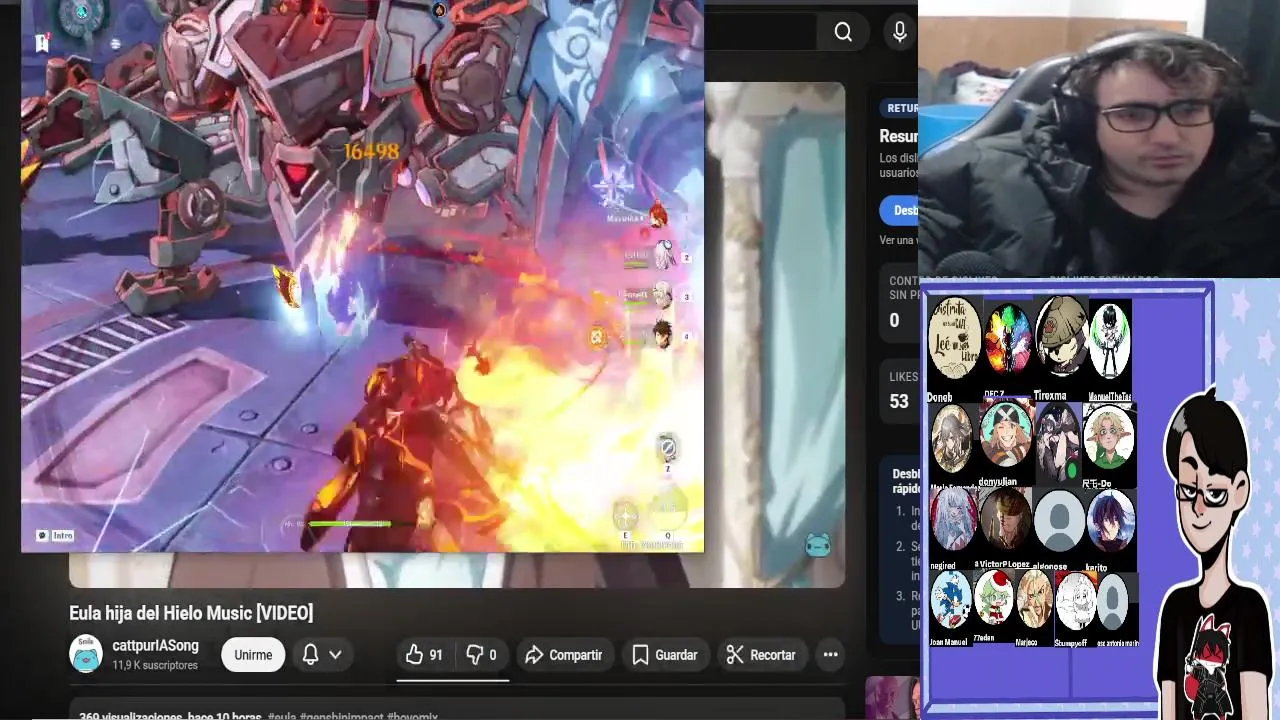Open the cattpurIASong channel avatar
Image resolution: width=1280 pixels, height=720 pixels.
click(86, 654)
